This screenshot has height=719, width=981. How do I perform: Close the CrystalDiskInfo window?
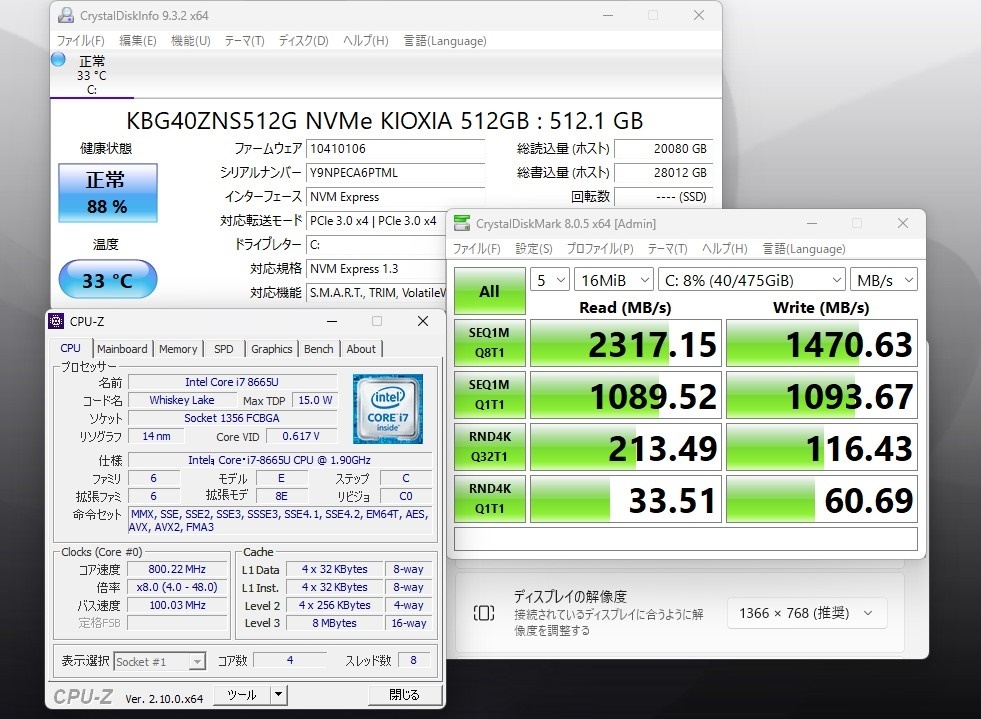pos(699,15)
